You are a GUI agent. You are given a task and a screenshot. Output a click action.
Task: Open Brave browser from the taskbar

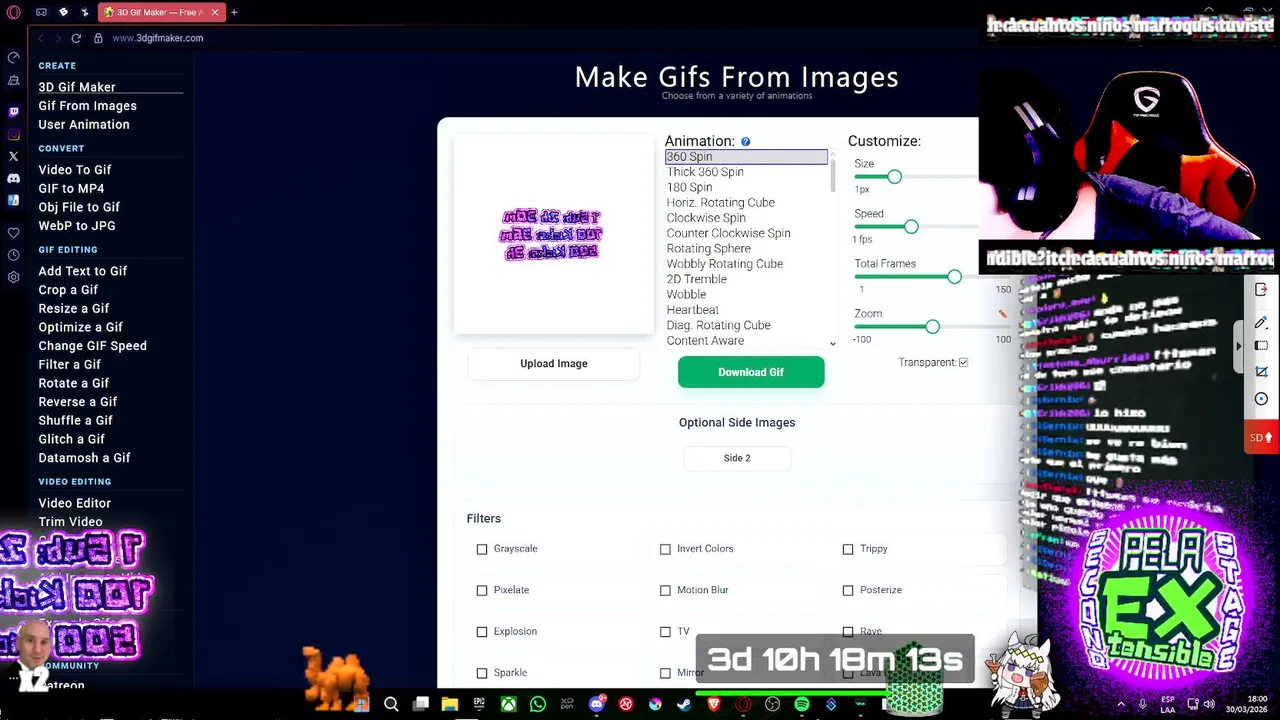pyautogui.click(x=714, y=704)
